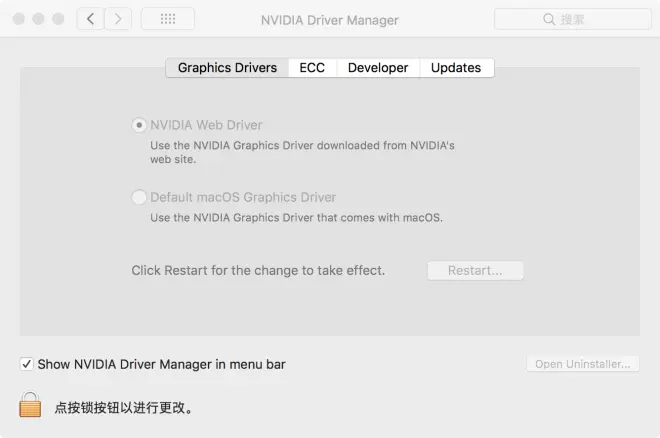
Task: Click the back chevron in the toolbar
Action: 90,19
